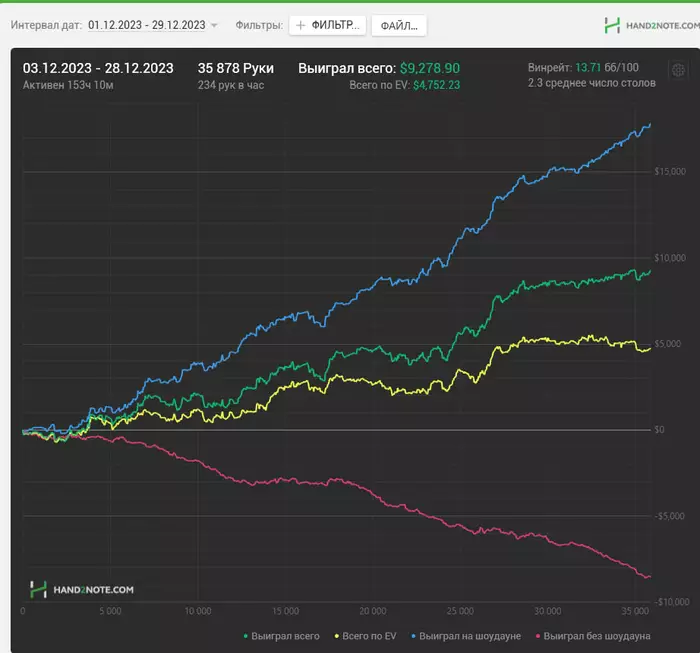Viewport: 700px width, 653px height.
Task: Open the Hand2Note logo in the header
Action: click(x=612, y=25)
